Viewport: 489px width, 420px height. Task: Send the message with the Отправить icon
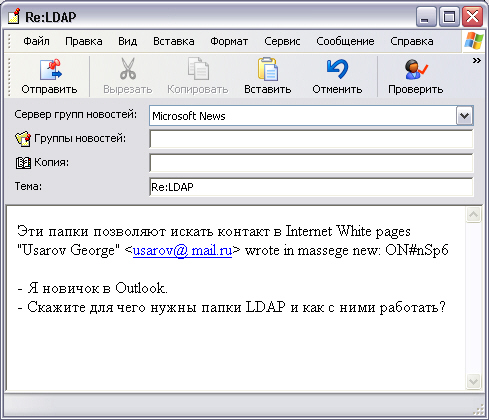50,70
